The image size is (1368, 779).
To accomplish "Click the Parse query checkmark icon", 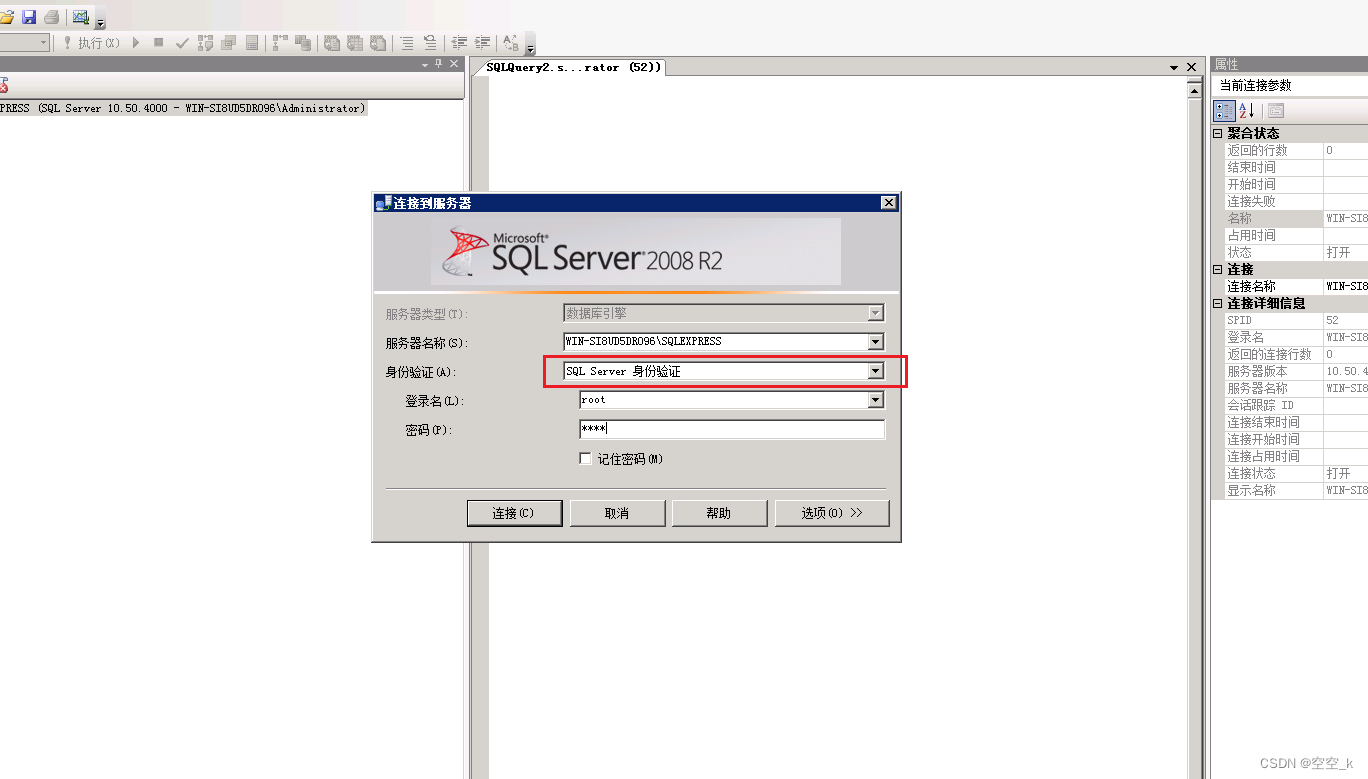I will pos(182,42).
